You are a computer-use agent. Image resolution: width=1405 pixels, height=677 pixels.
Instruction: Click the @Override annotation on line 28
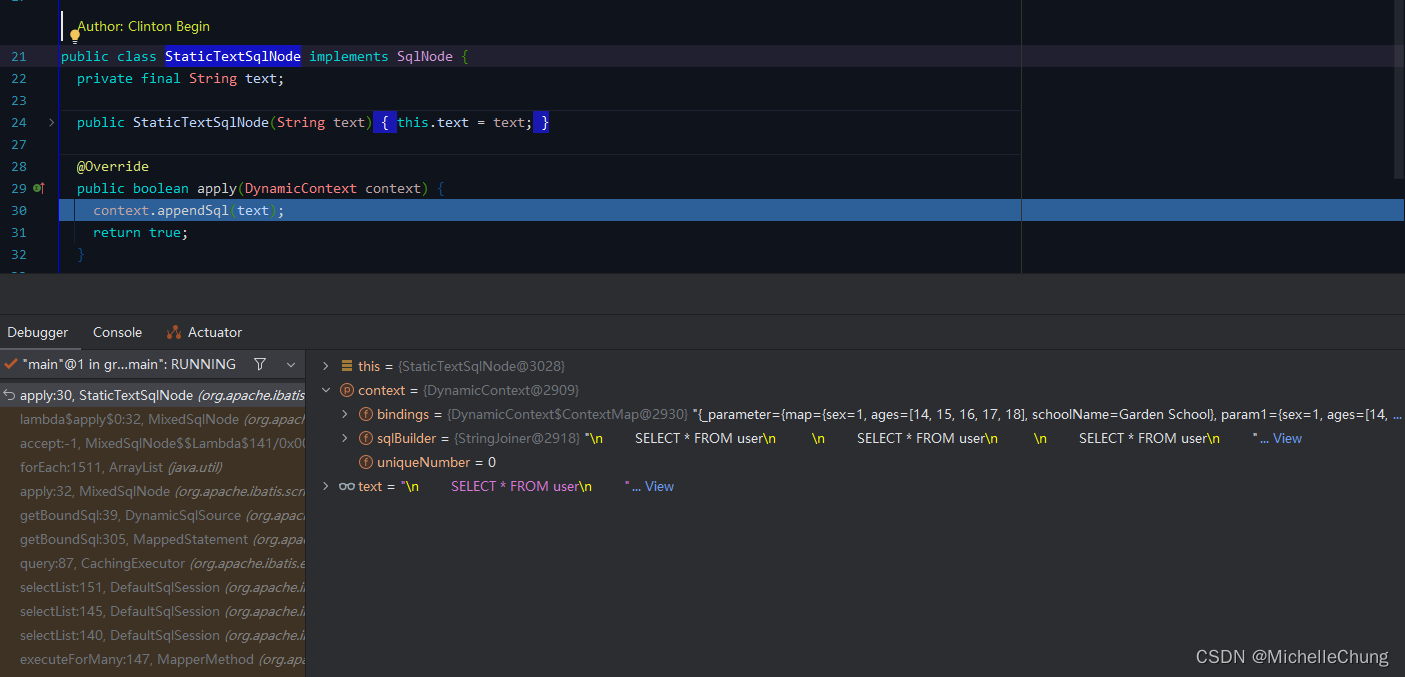coord(113,166)
